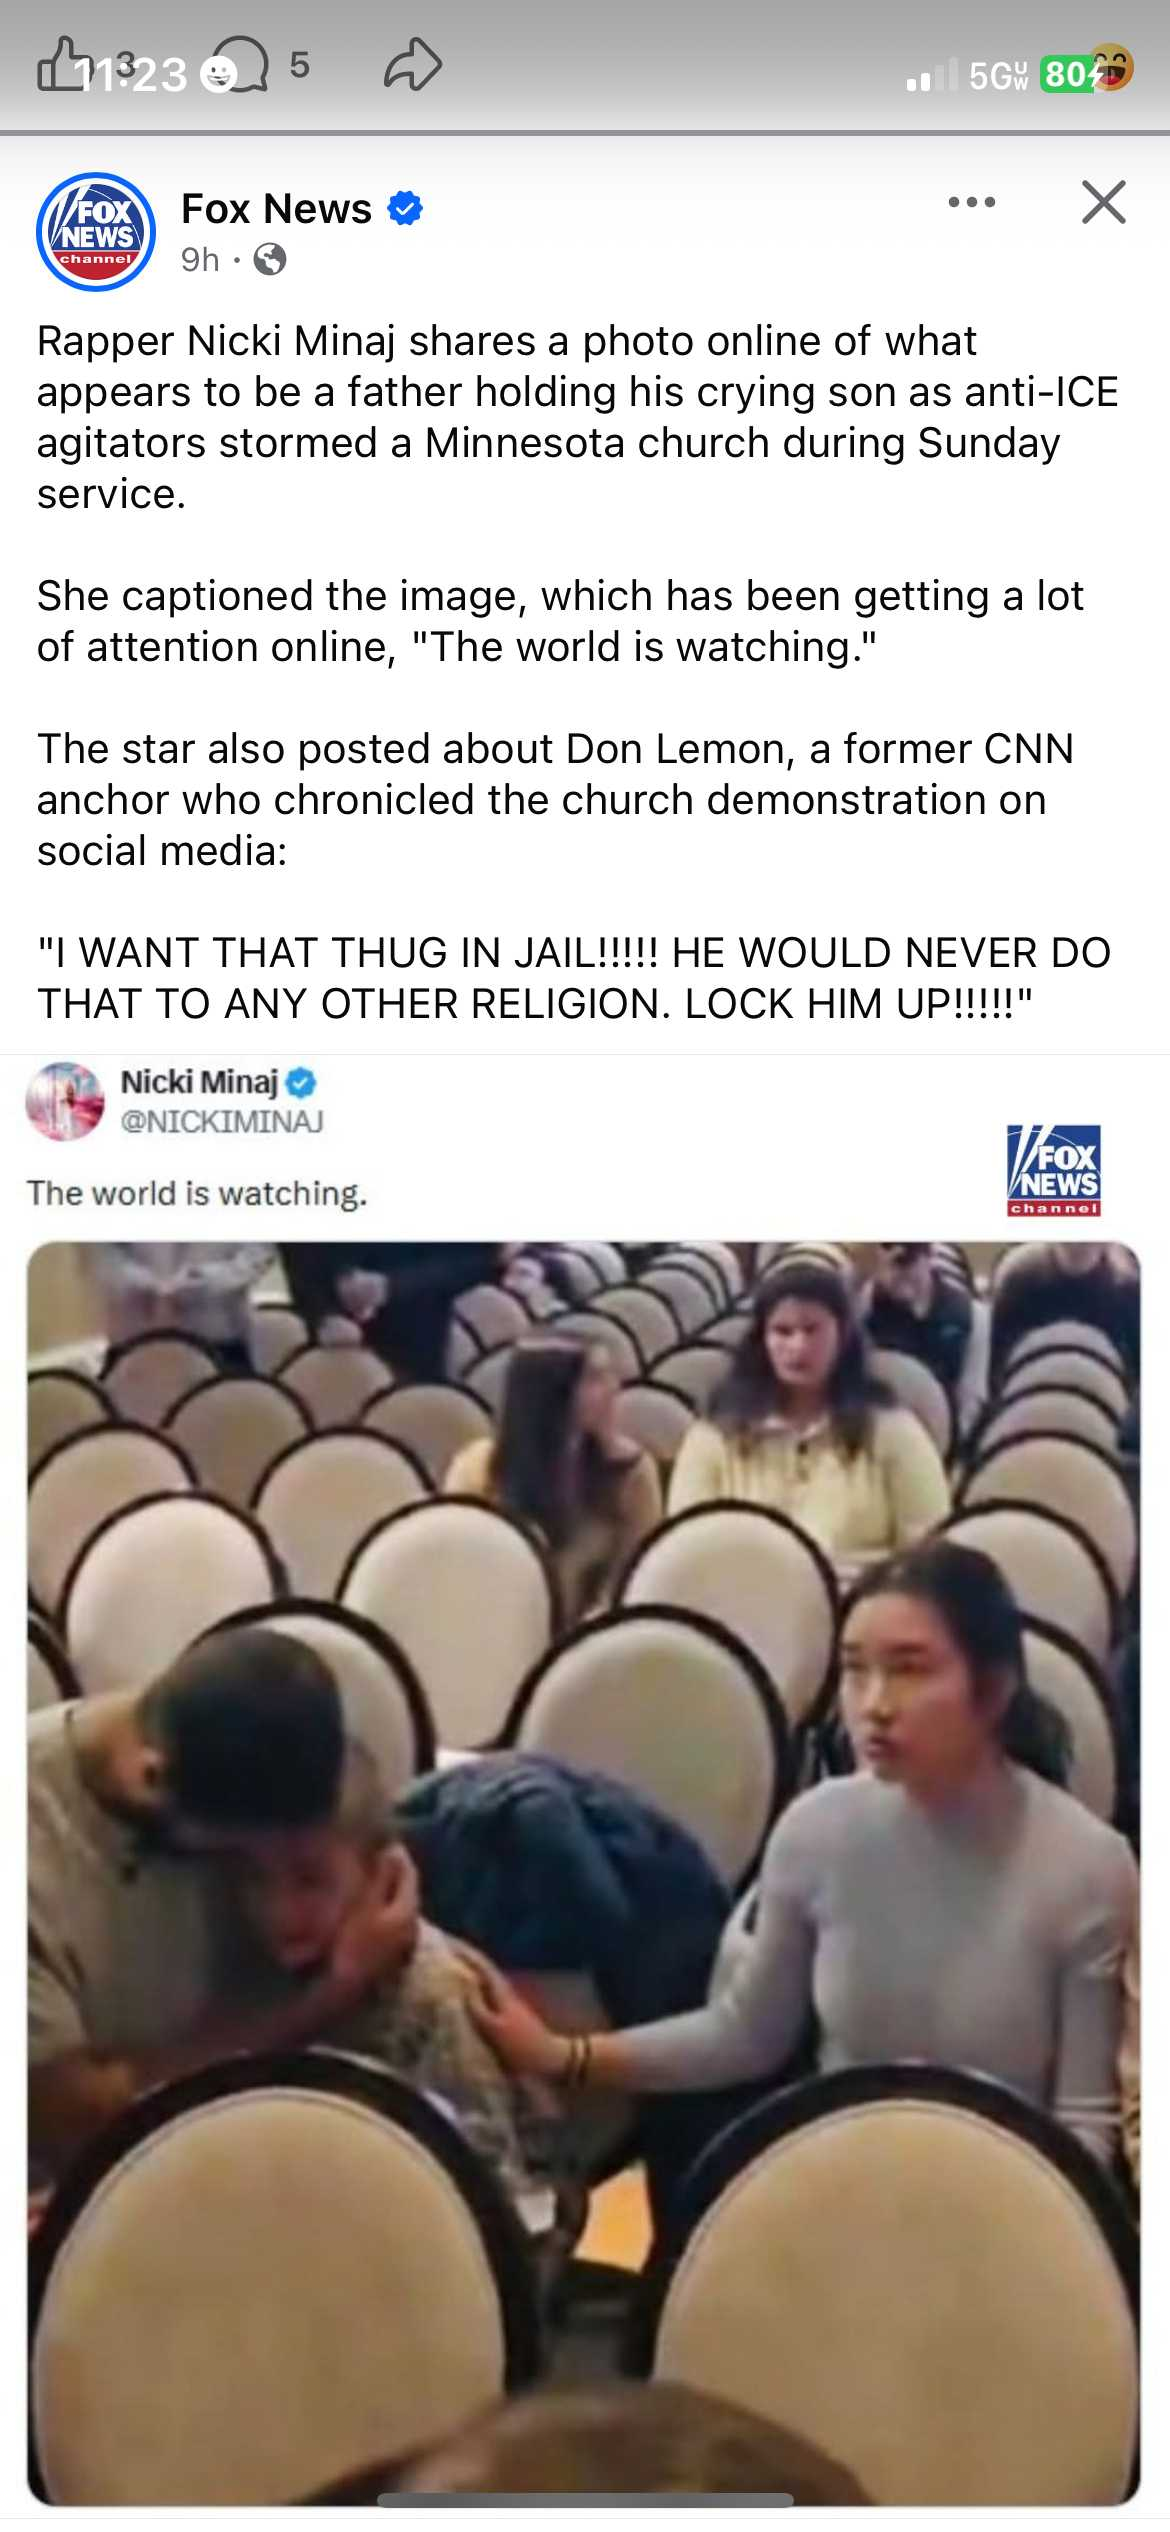Tap the Fox News page name

click(276, 209)
